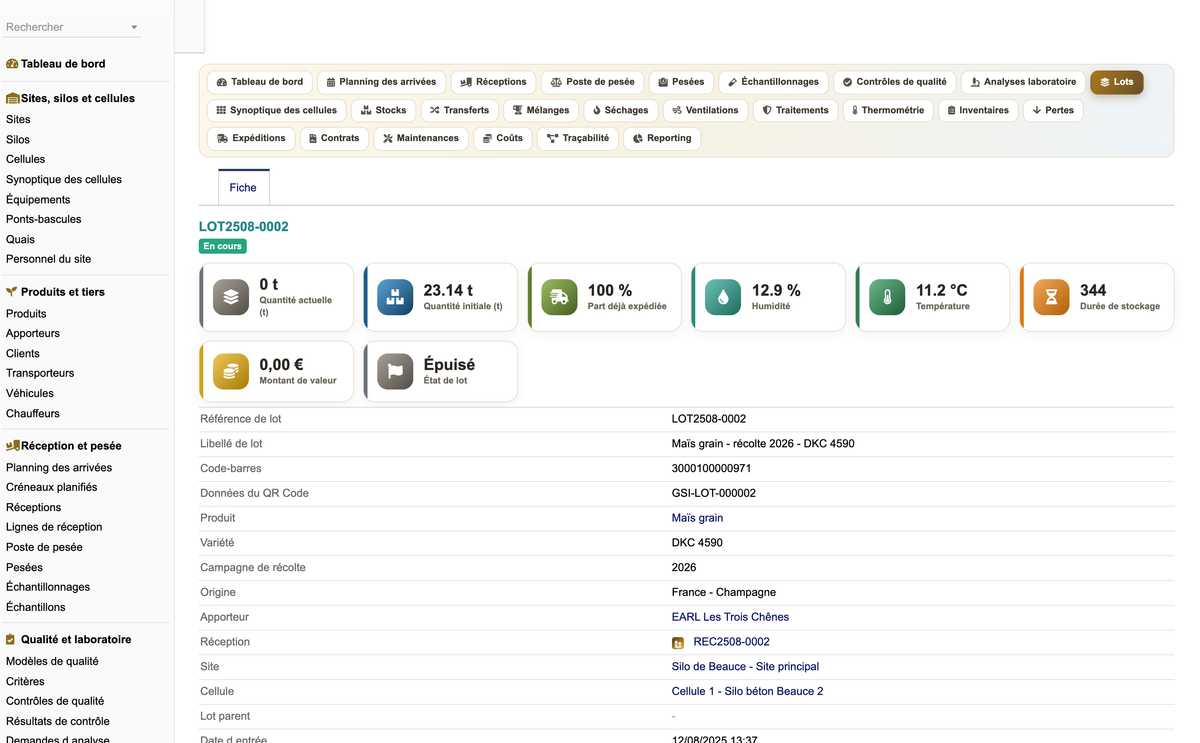Go to Transporteurs in sidebar
Viewport: 1200px width, 743px height.
click(40, 373)
